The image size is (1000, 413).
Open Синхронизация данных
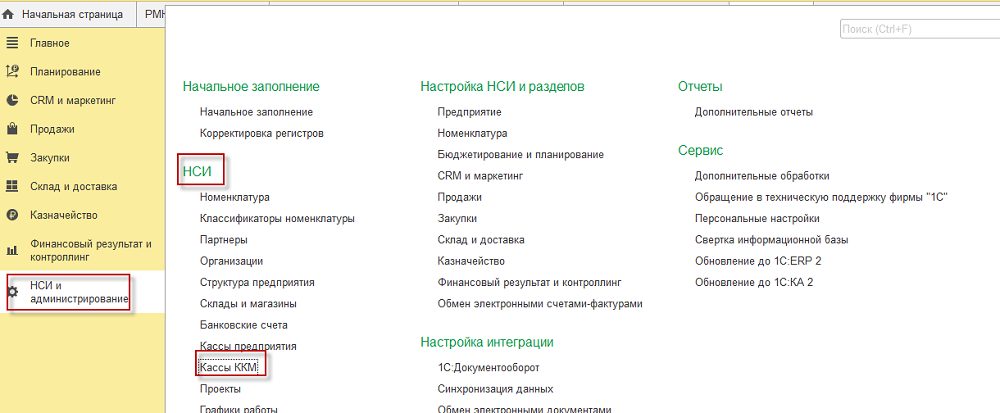[495, 389]
